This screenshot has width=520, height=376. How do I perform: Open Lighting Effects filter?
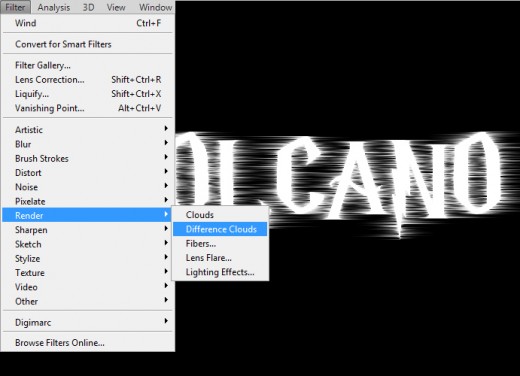(x=220, y=272)
